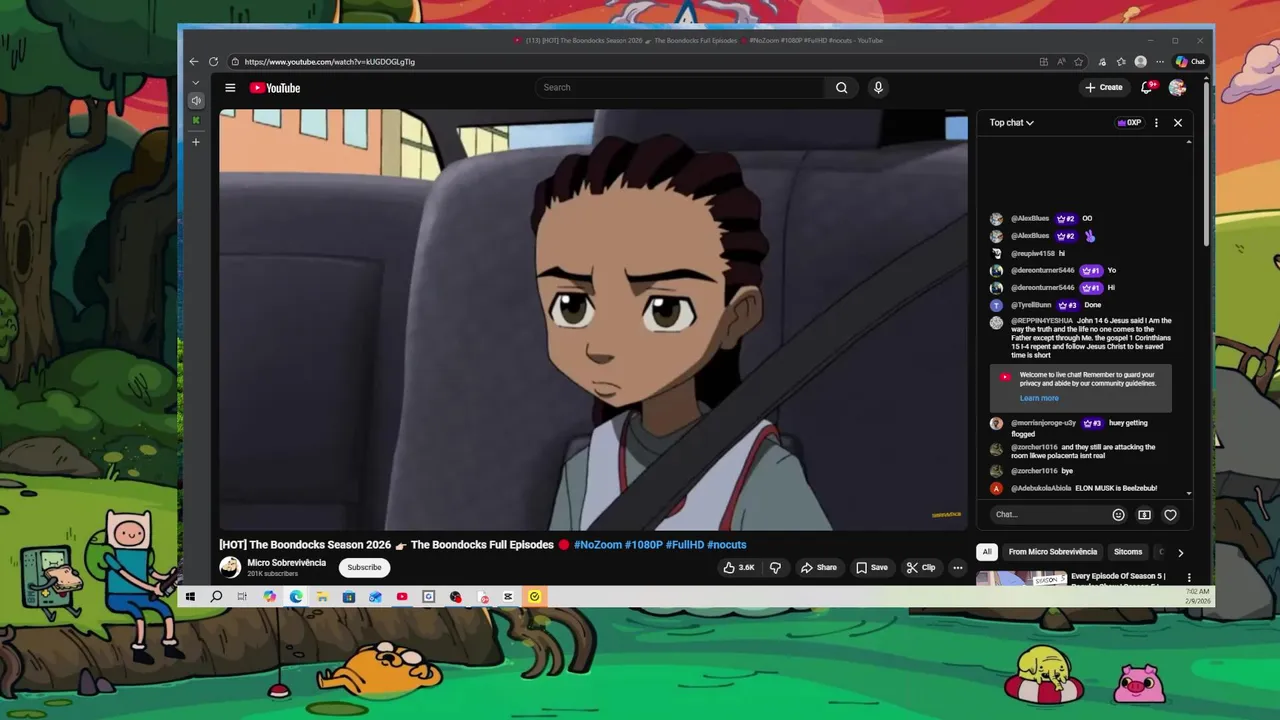
Task: Open Micro Sobrevivência channel avatar
Action: (230, 567)
